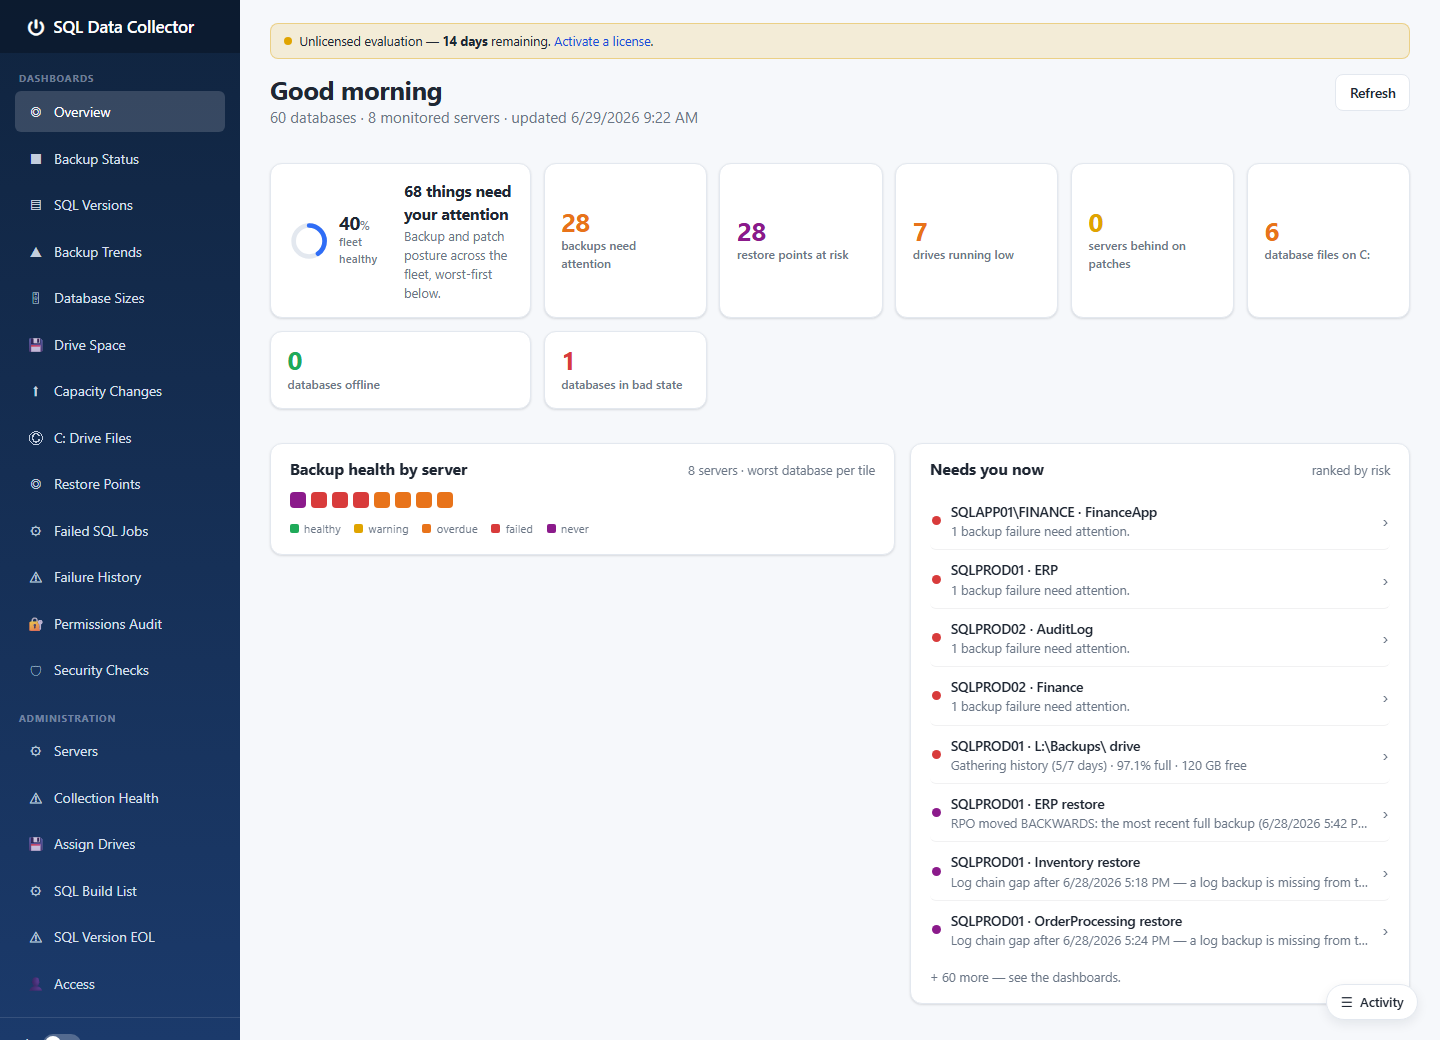Select the SQL Version EOL warning icon
The height and width of the screenshot is (1040, 1440).
[x=36, y=937]
